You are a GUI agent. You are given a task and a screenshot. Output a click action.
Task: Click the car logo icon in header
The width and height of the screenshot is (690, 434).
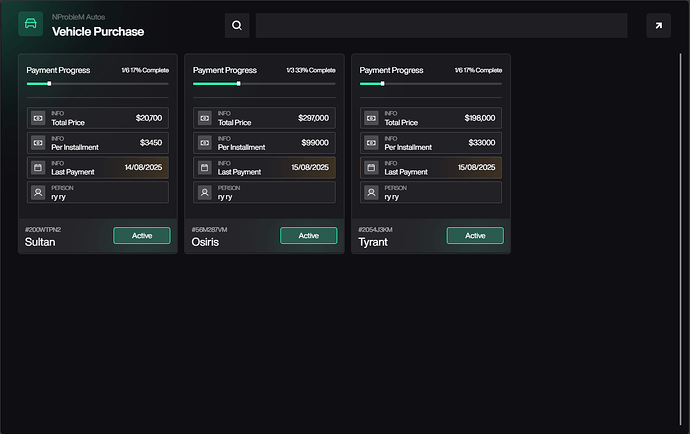(31, 25)
